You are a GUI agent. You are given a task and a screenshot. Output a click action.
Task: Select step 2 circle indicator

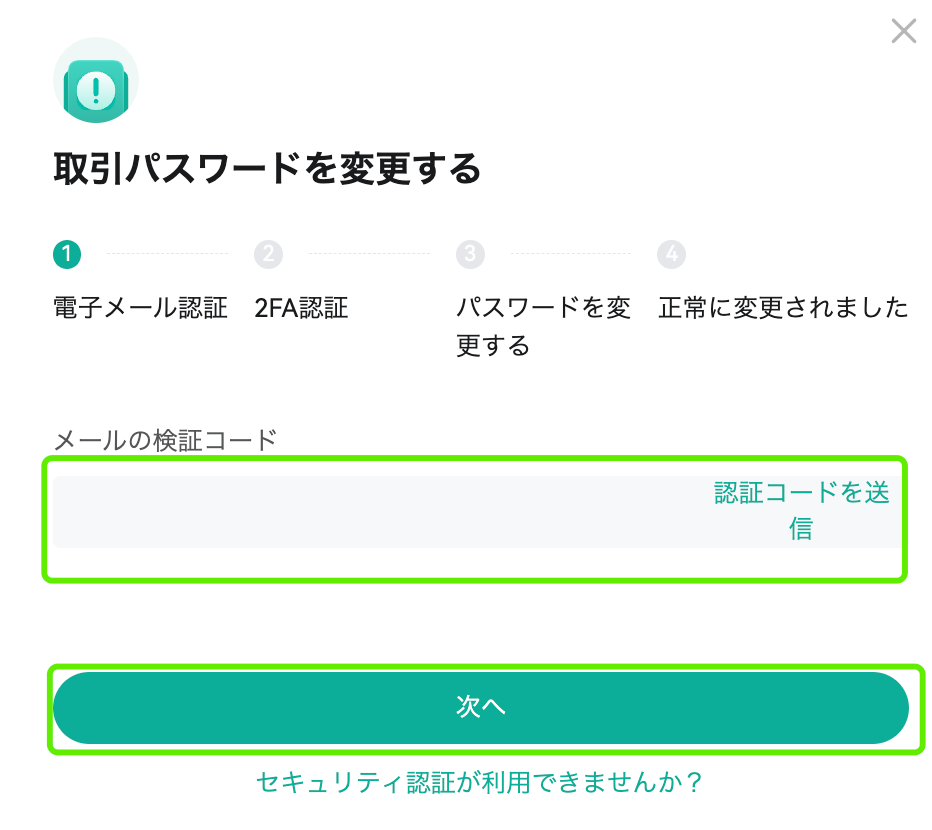pyautogui.click(x=268, y=254)
